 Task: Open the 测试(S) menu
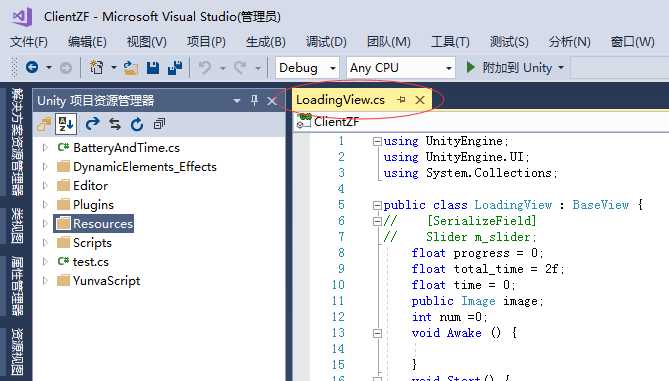point(509,42)
